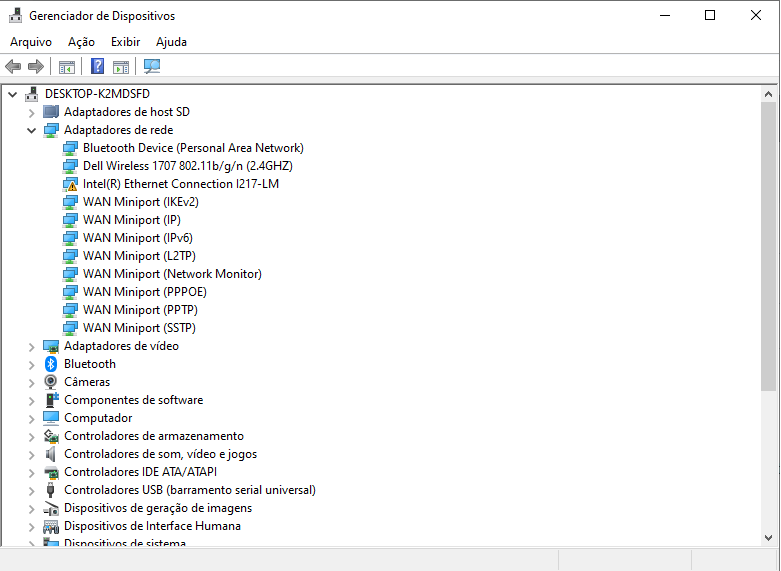The width and height of the screenshot is (781, 571).
Task: Expand the Computador category
Action: [31, 419]
